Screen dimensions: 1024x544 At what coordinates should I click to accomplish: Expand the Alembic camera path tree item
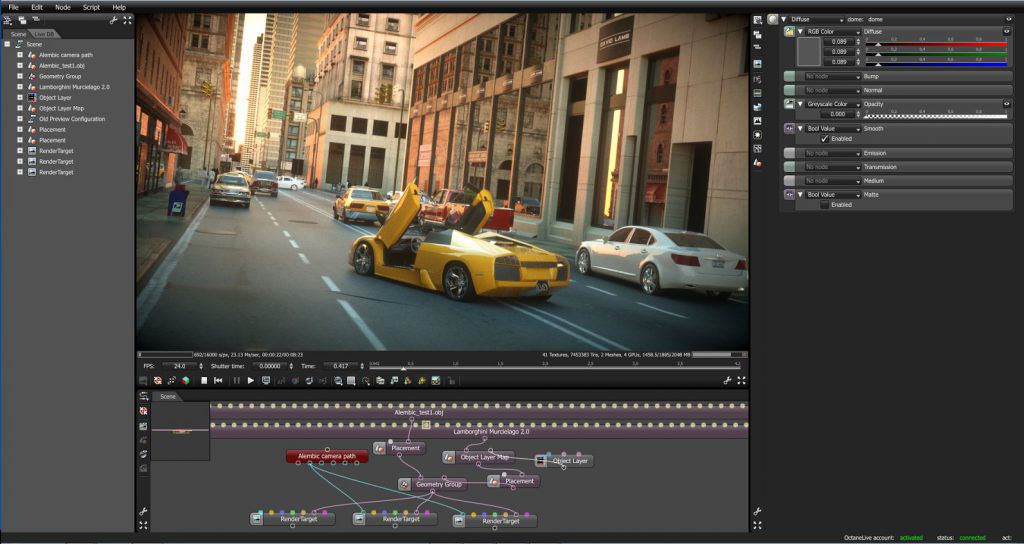click(x=20, y=55)
